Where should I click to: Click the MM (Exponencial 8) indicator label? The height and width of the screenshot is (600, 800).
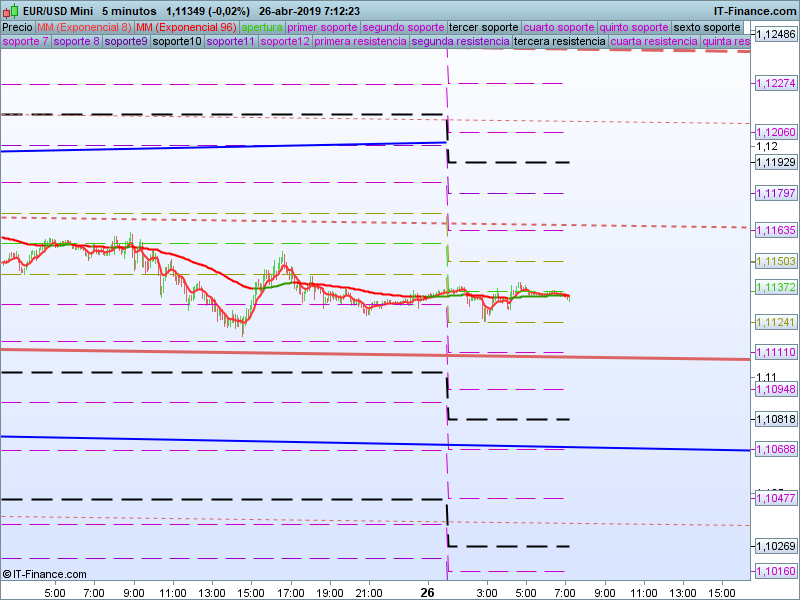[84, 27]
